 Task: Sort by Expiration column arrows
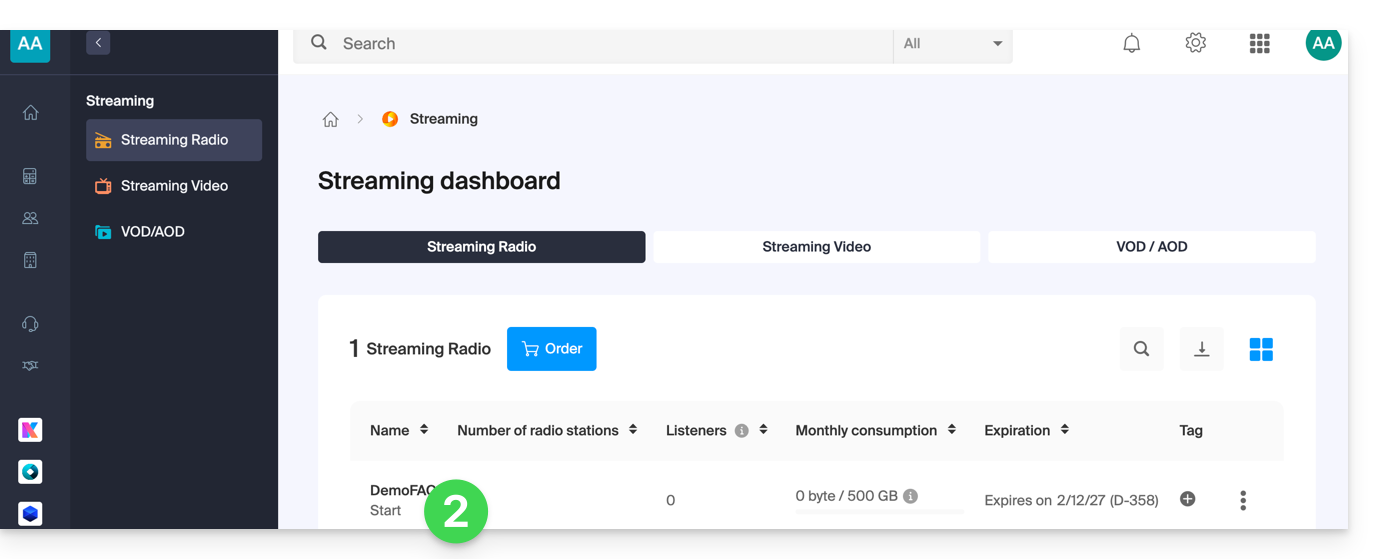coord(1064,430)
